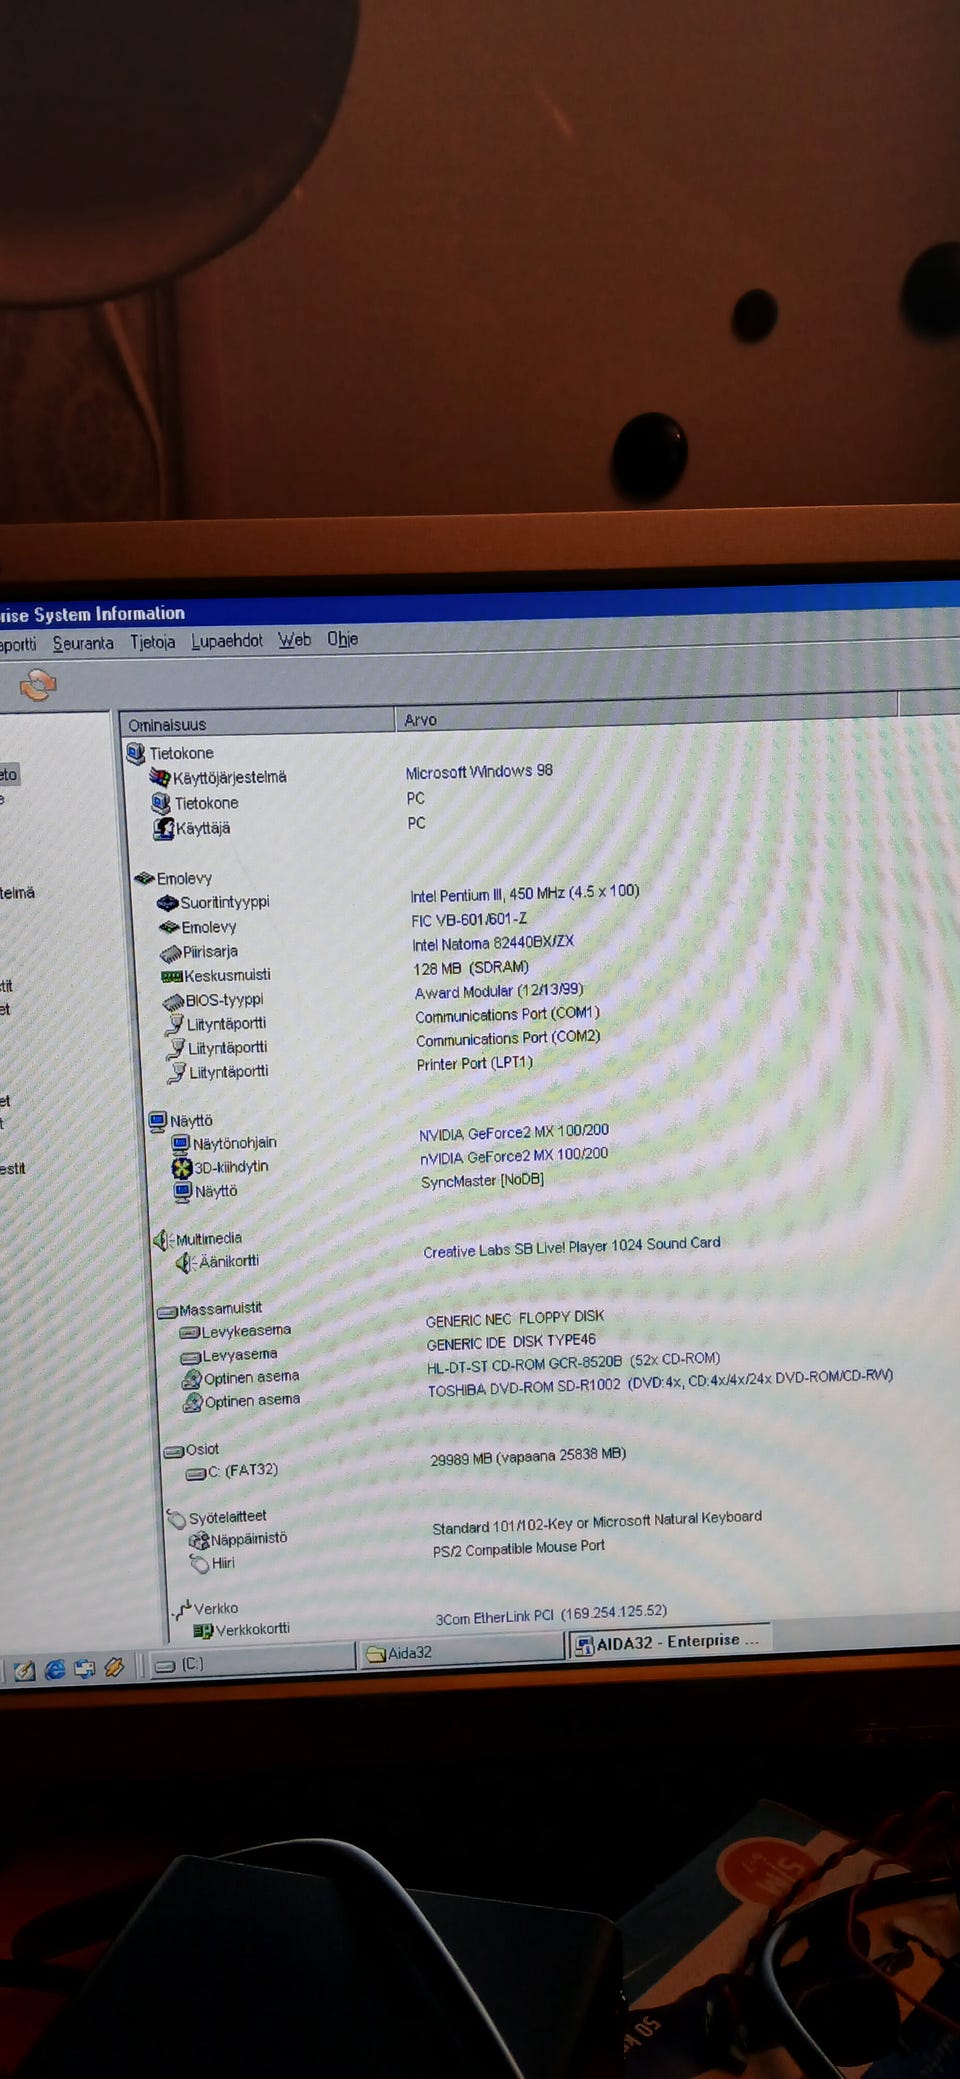Select the Liityntäportti icon for COM1

pos(175,1024)
